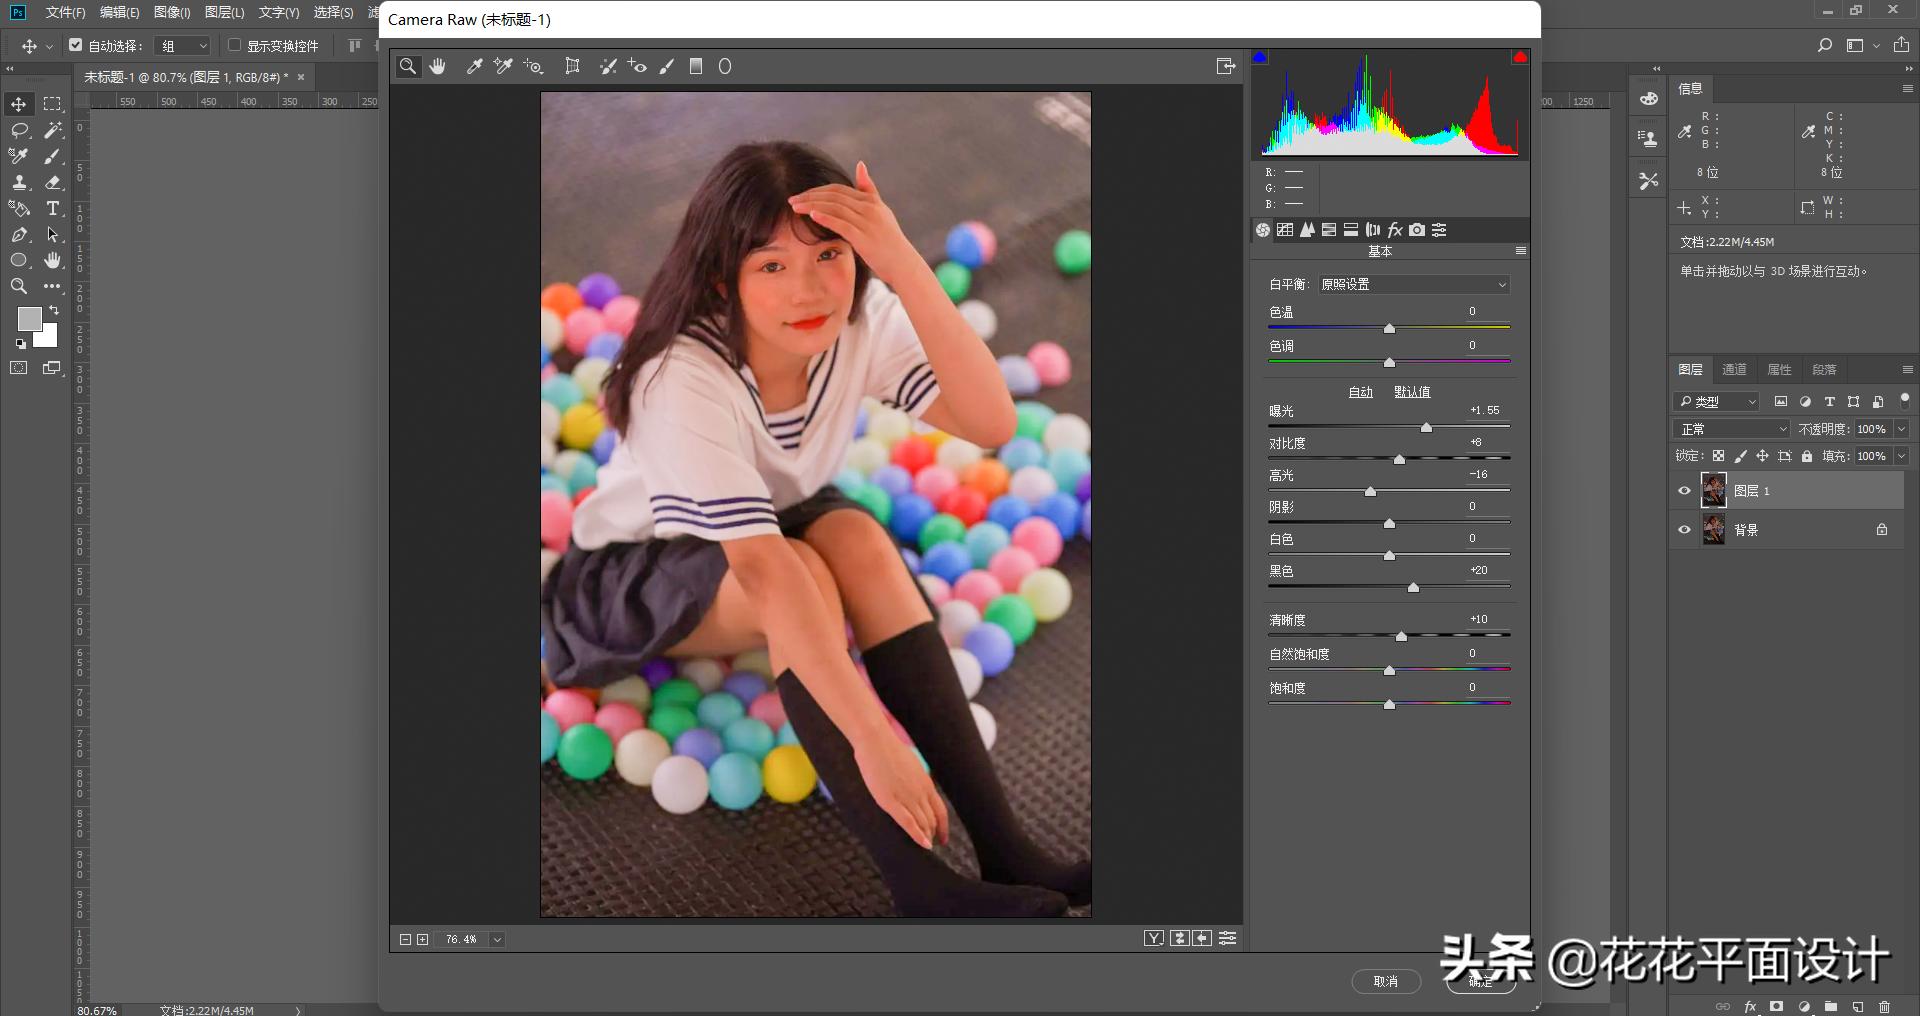
Task: Expand the layer blend mode 正常 dropdown
Action: (1731, 429)
